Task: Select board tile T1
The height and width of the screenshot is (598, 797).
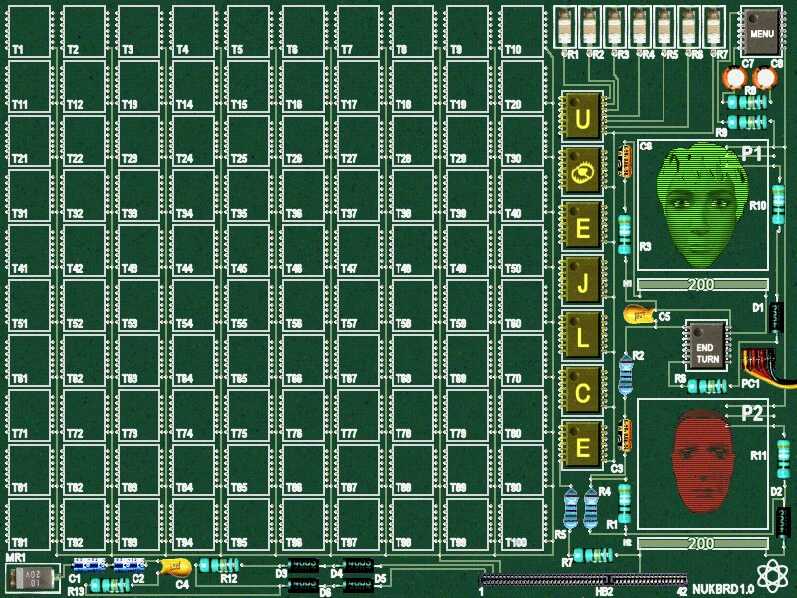Action: click(30, 31)
